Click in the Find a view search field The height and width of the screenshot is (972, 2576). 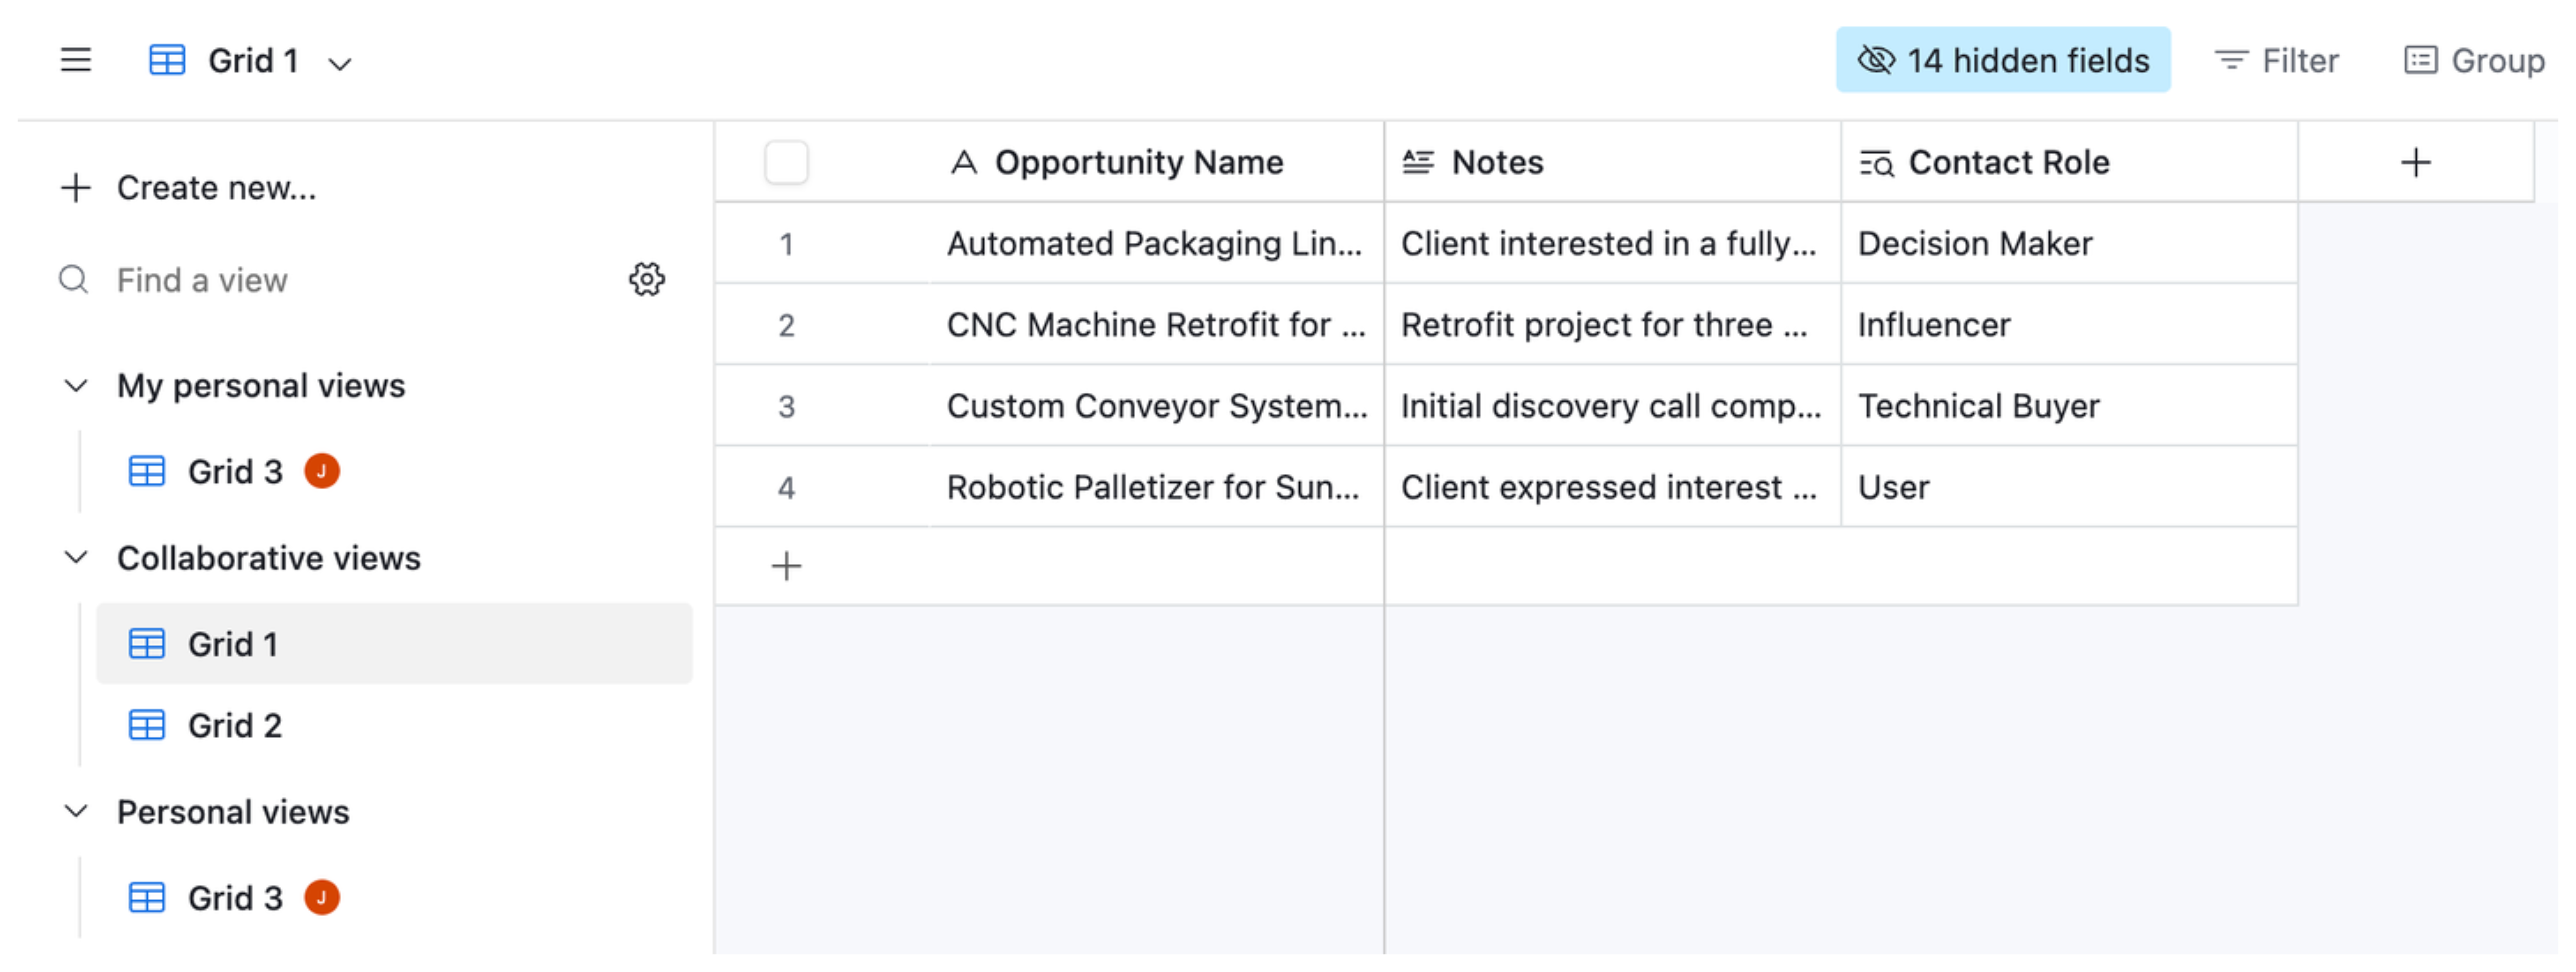coord(250,279)
